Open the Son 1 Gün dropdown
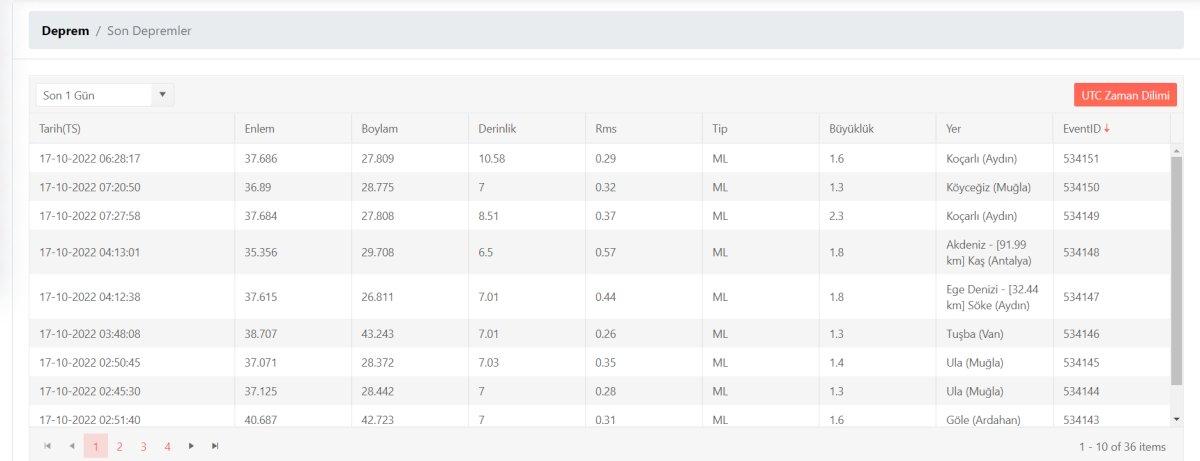The width and height of the screenshot is (1200, 461). (x=105, y=95)
